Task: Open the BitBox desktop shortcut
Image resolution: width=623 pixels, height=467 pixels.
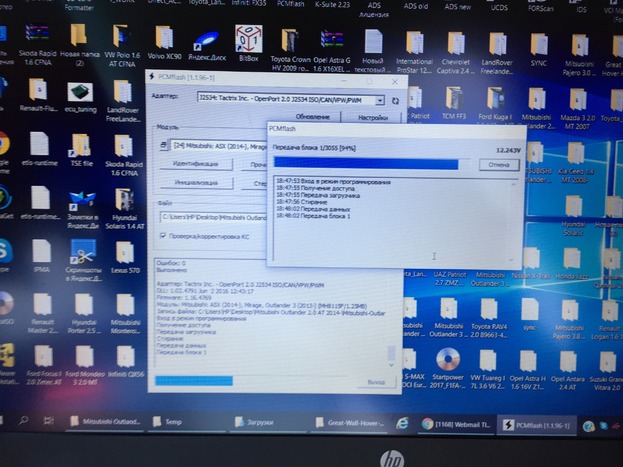Action: [x=248, y=44]
